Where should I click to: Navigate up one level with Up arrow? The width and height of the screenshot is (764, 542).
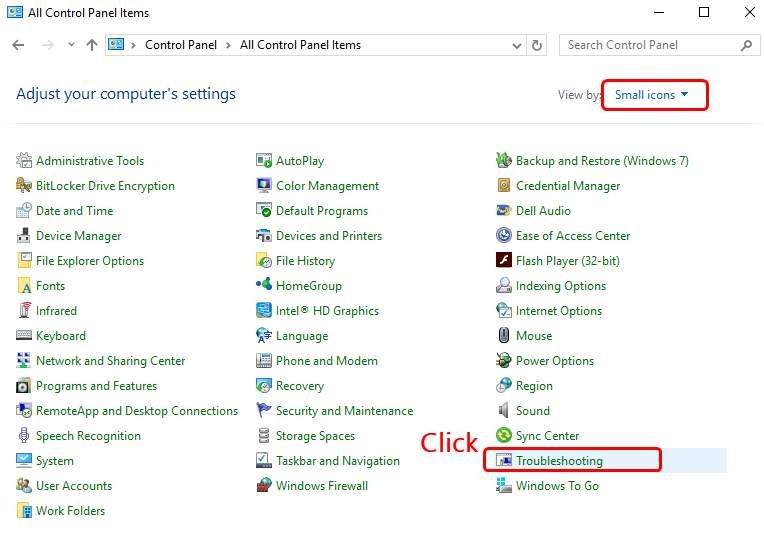click(92, 45)
